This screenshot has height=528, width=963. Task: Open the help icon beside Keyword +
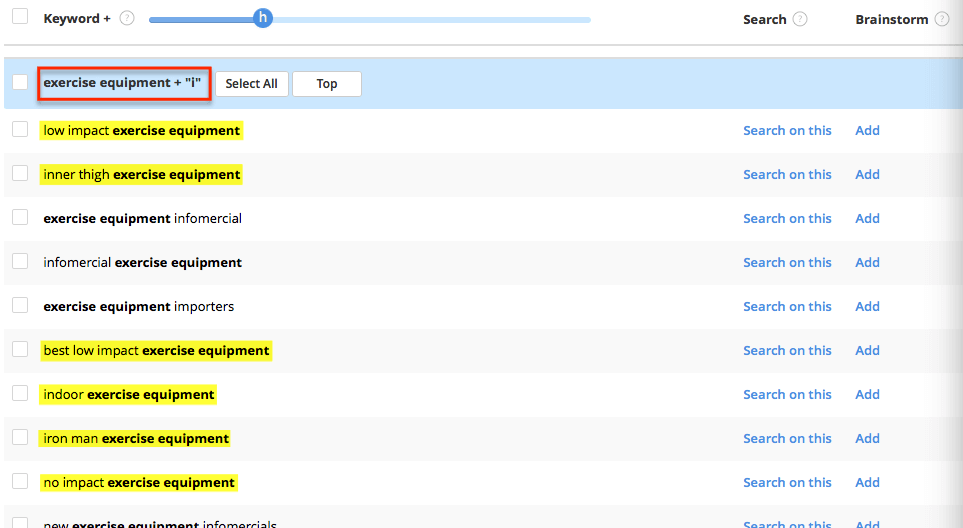tap(127, 18)
